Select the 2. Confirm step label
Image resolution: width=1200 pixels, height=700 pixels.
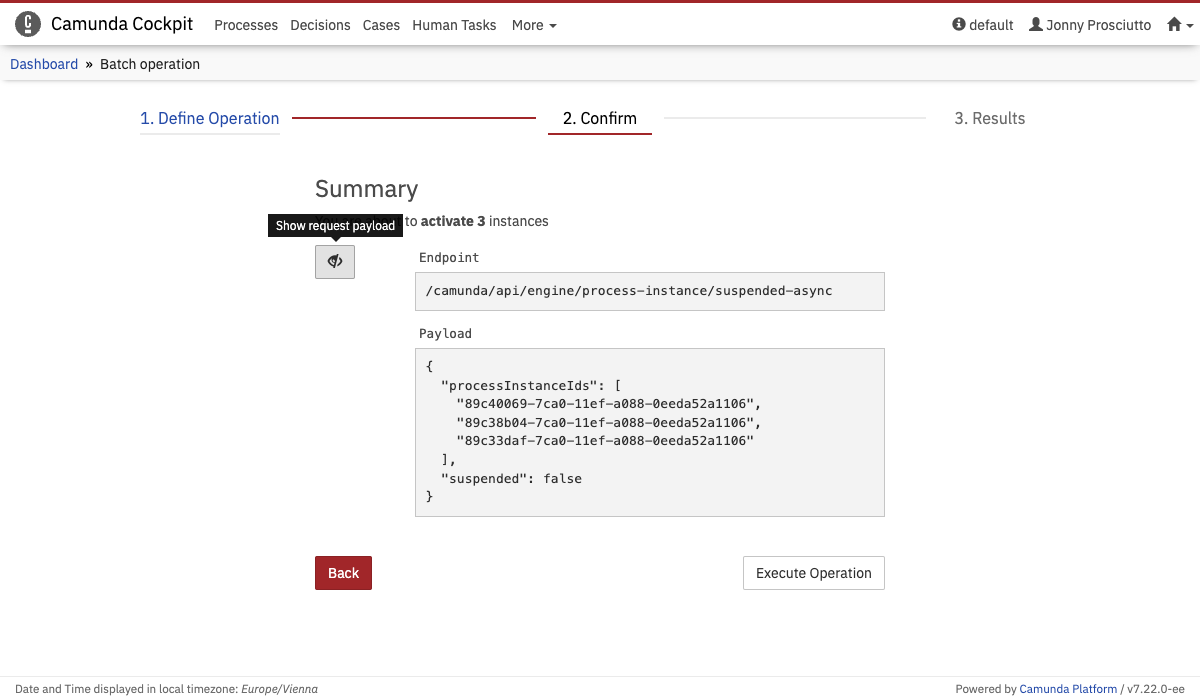[x=599, y=118]
